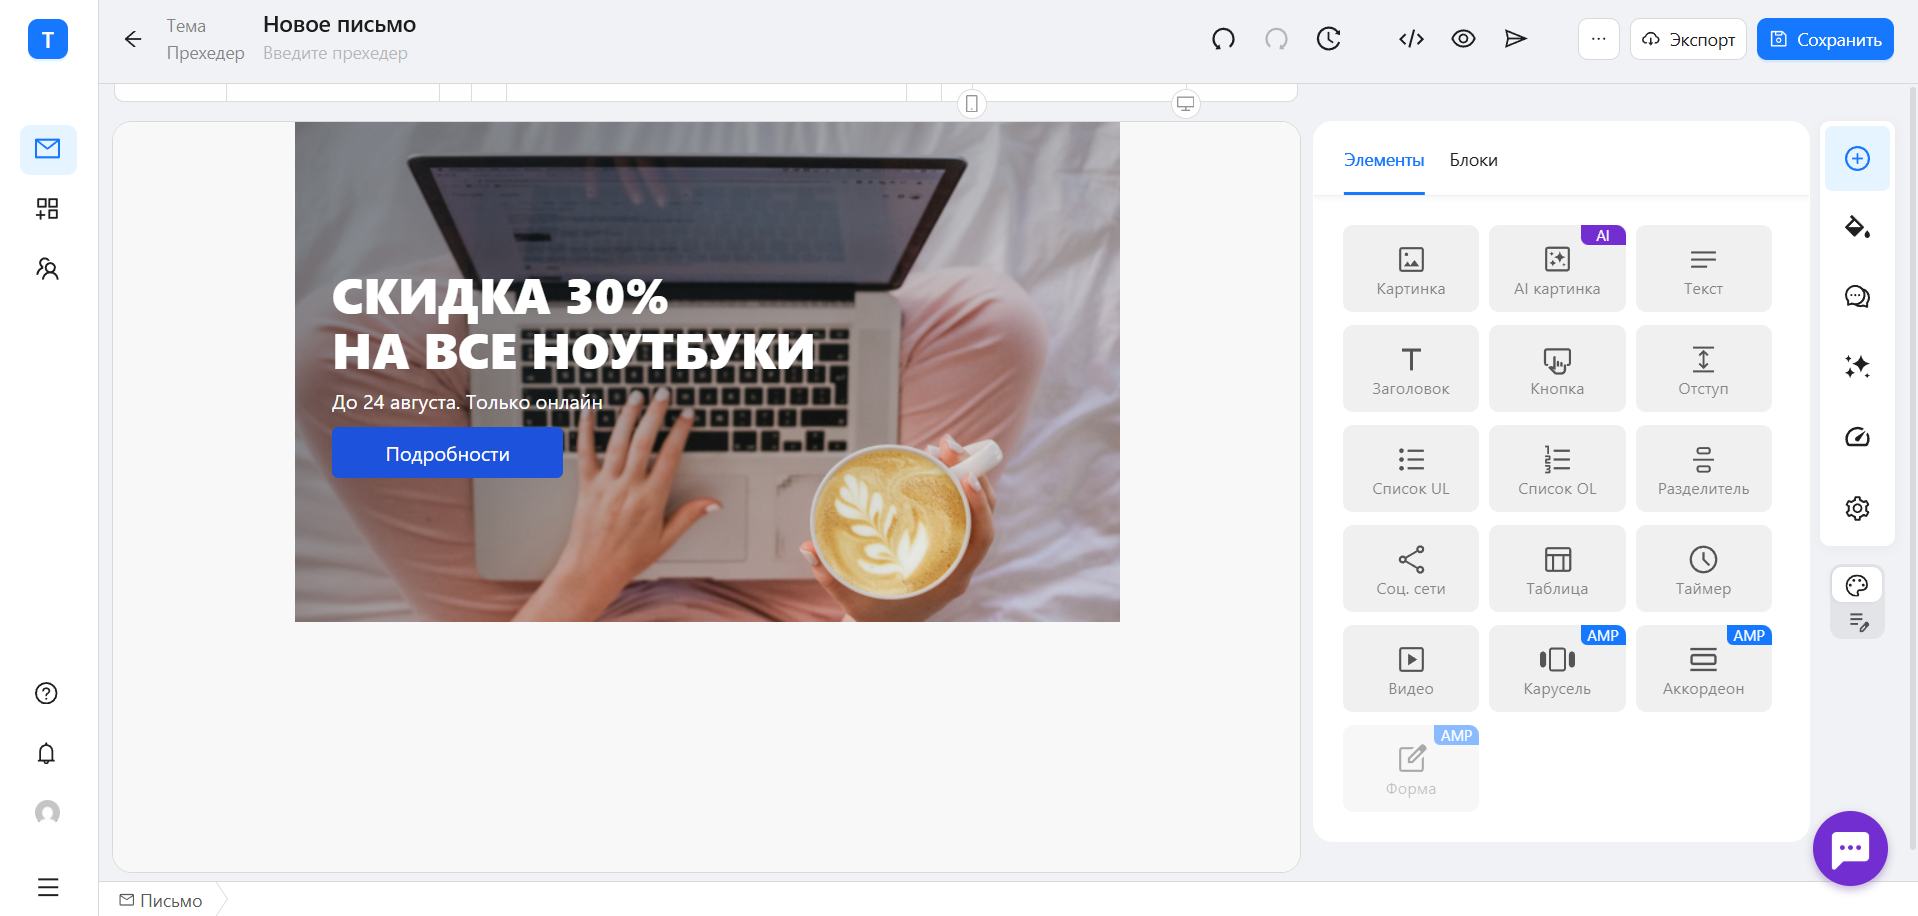1918x916 pixels.
Task: Click the Новое письмо subject field
Action: pos(339,25)
